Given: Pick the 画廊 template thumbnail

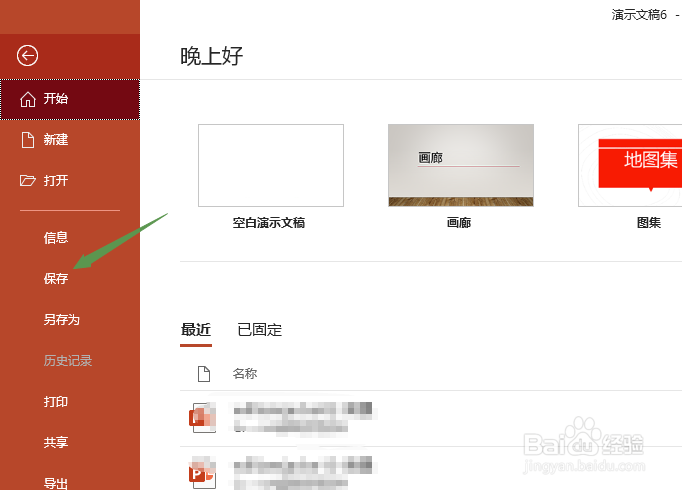Looking at the screenshot, I should pyautogui.click(x=461, y=165).
